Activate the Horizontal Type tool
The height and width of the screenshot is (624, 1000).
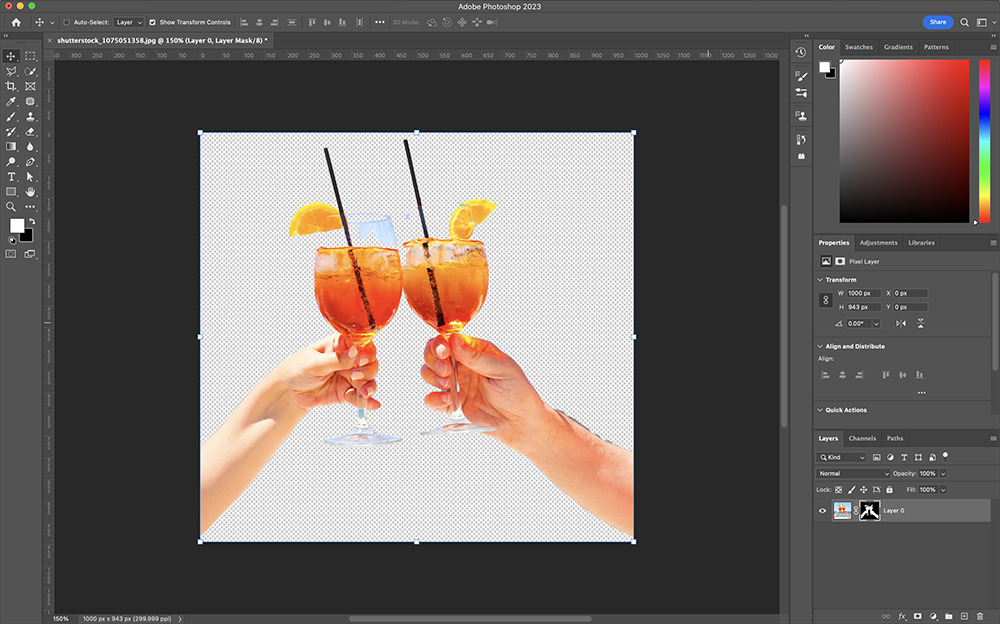(x=11, y=176)
